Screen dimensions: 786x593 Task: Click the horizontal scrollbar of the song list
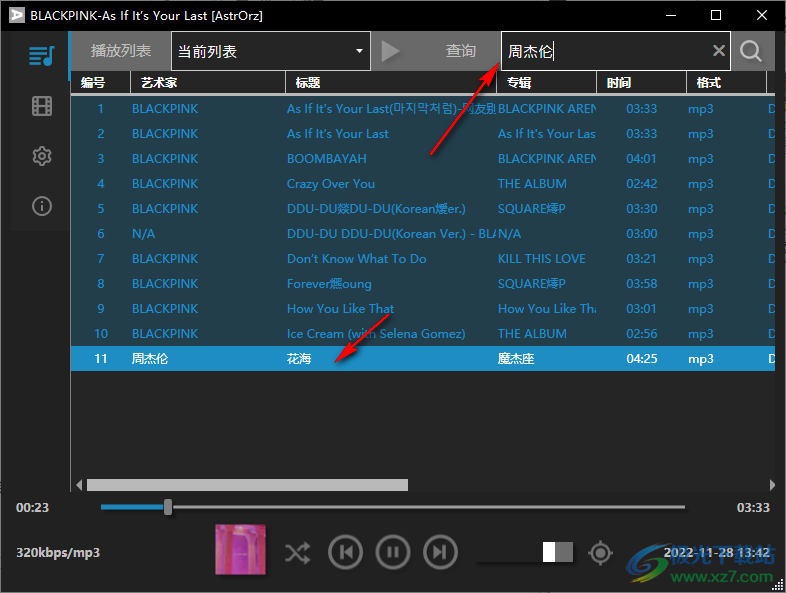tap(247, 485)
